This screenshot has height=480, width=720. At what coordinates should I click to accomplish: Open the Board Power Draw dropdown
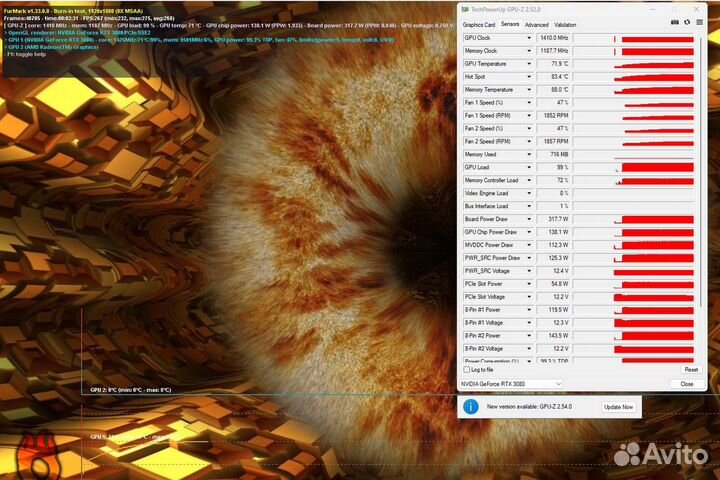[x=529, y=219]
